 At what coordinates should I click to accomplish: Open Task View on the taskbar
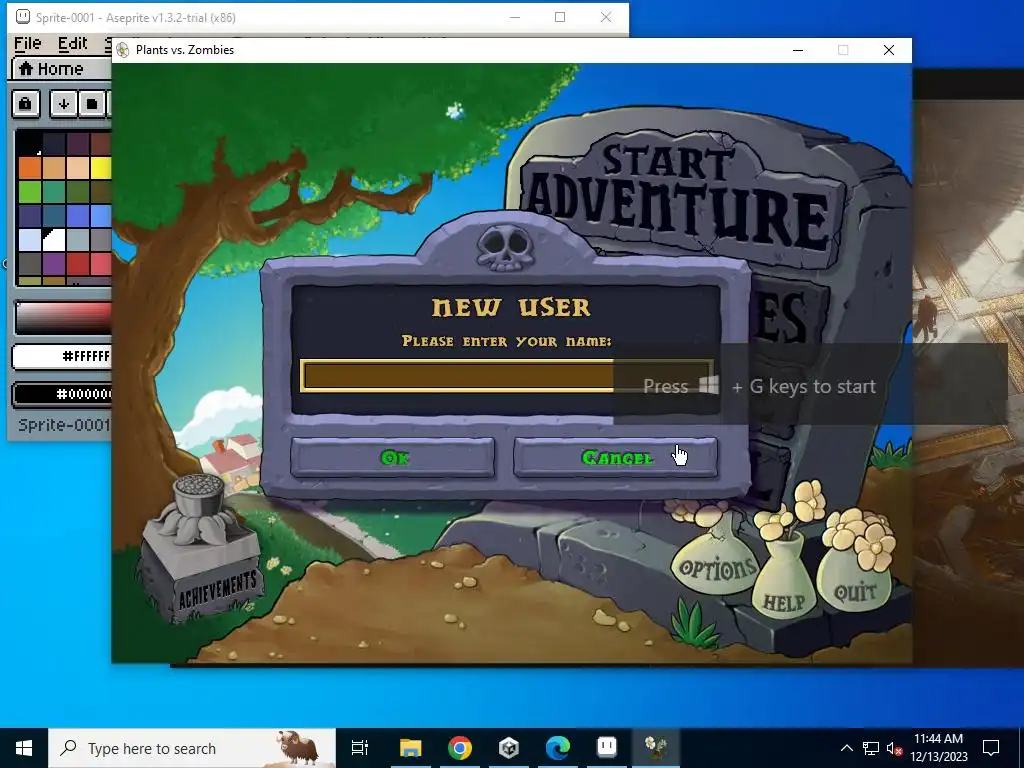[x=360, y=748]
